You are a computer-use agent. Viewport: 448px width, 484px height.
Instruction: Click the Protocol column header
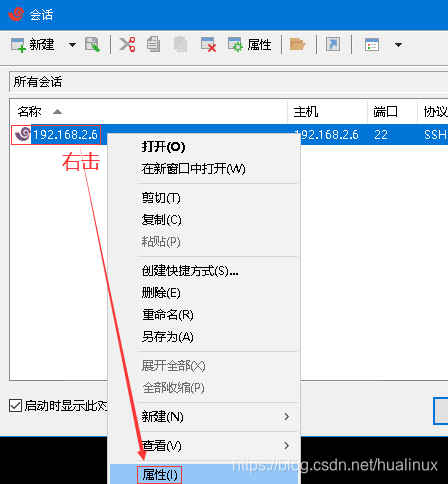433,112
